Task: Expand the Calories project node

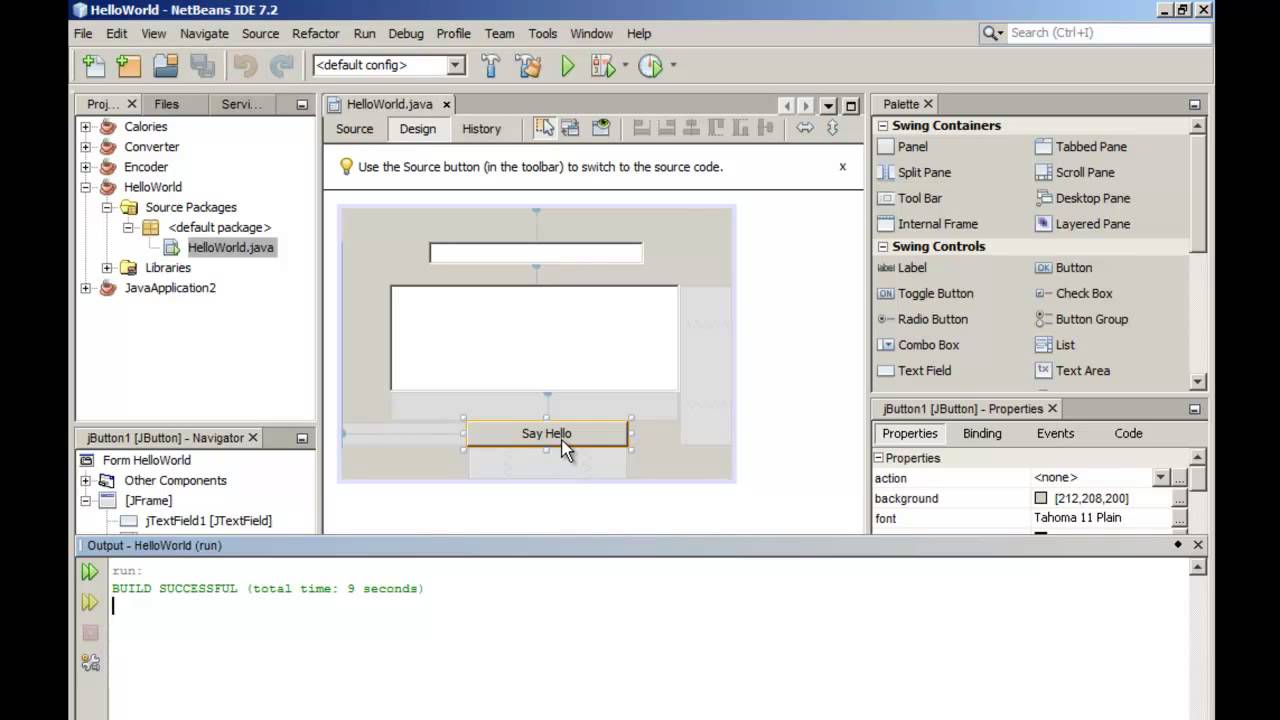Action: (x=85, y=127)
